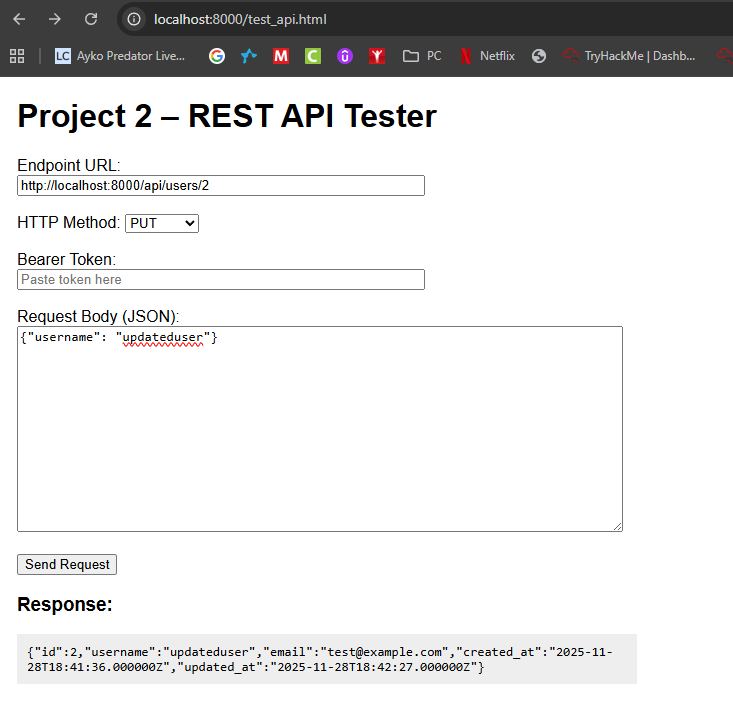Image resolution: width=733 pixels, height=711 pixels.
Task: Focus the Endpoint URL input field
Action: coord(221,186)
